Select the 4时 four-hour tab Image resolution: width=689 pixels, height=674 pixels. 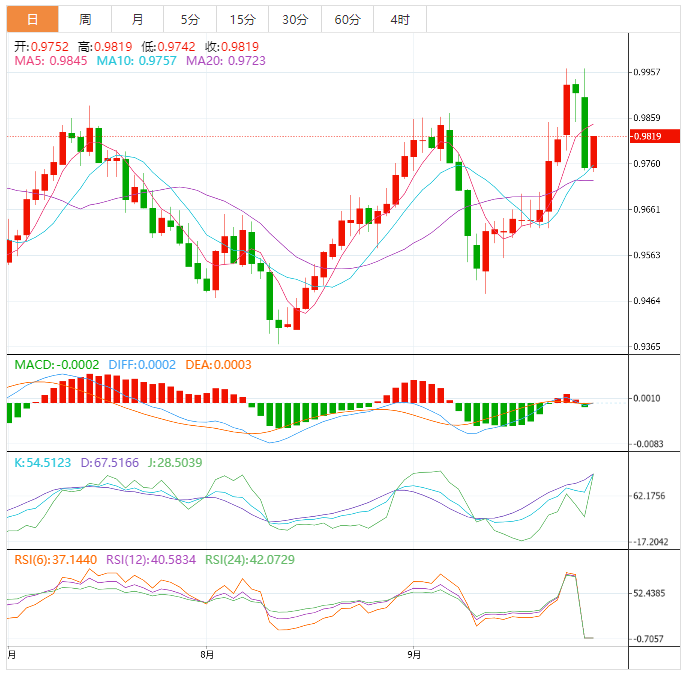pos(400,19)
